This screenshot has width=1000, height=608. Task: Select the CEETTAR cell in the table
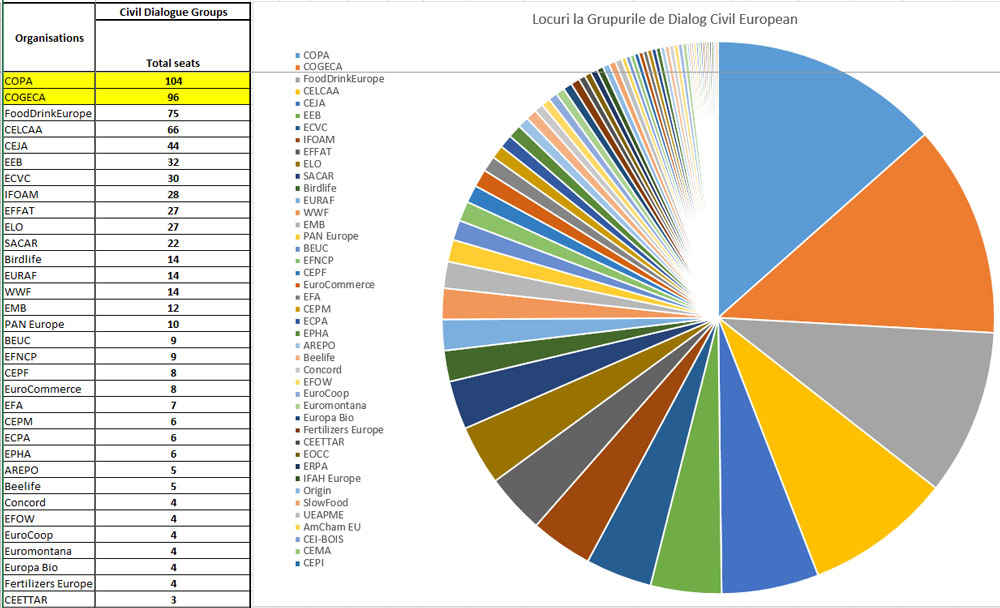click(x=49, y=600)
